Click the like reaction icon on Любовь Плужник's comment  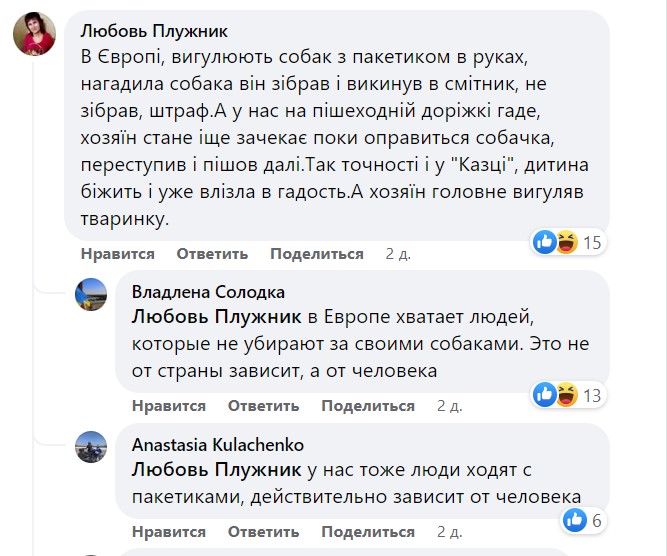pyautogui.click(x=546, y=241)
